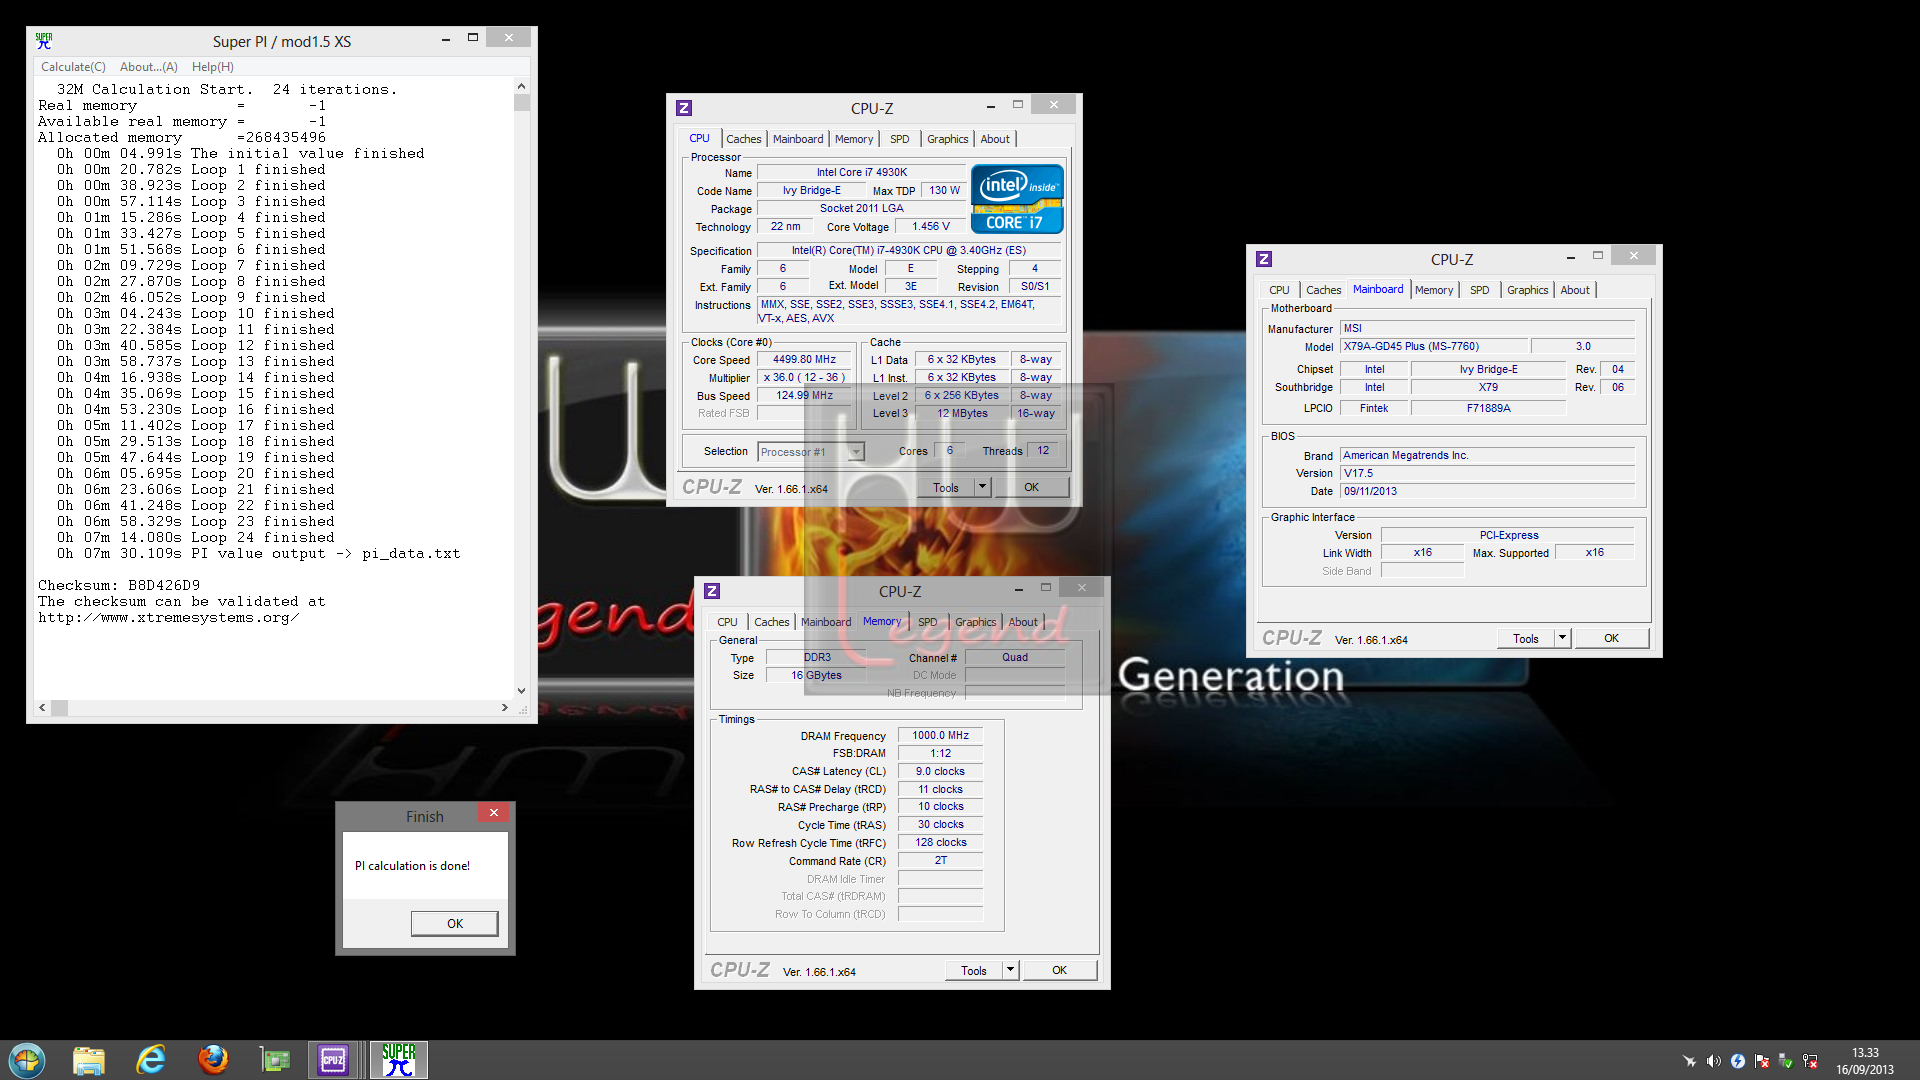
Task: Launch Internet Explorer from taskbar
Action: point(151,1060)
